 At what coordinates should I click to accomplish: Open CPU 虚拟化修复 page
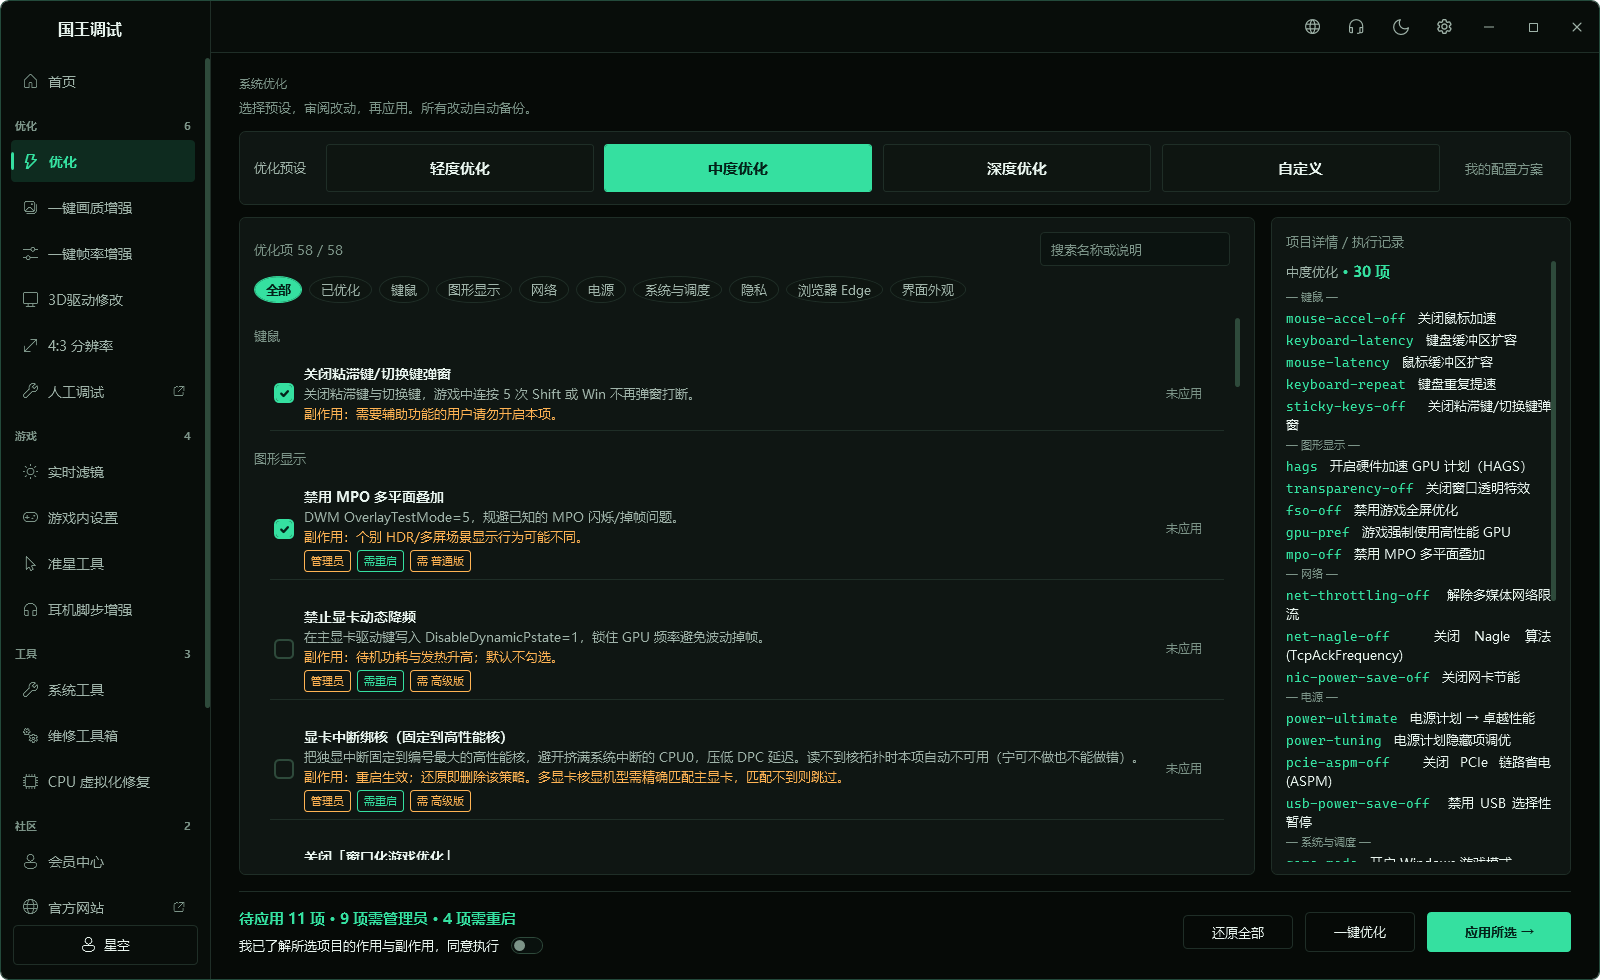[x=103, y=782]
